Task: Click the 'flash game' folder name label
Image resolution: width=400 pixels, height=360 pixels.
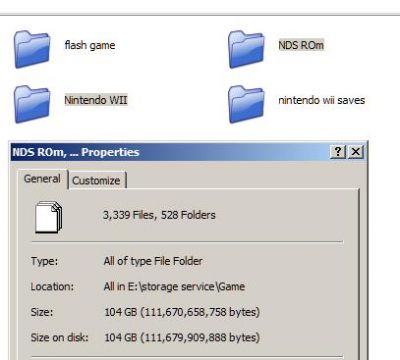Action: (x=90, y=45)
